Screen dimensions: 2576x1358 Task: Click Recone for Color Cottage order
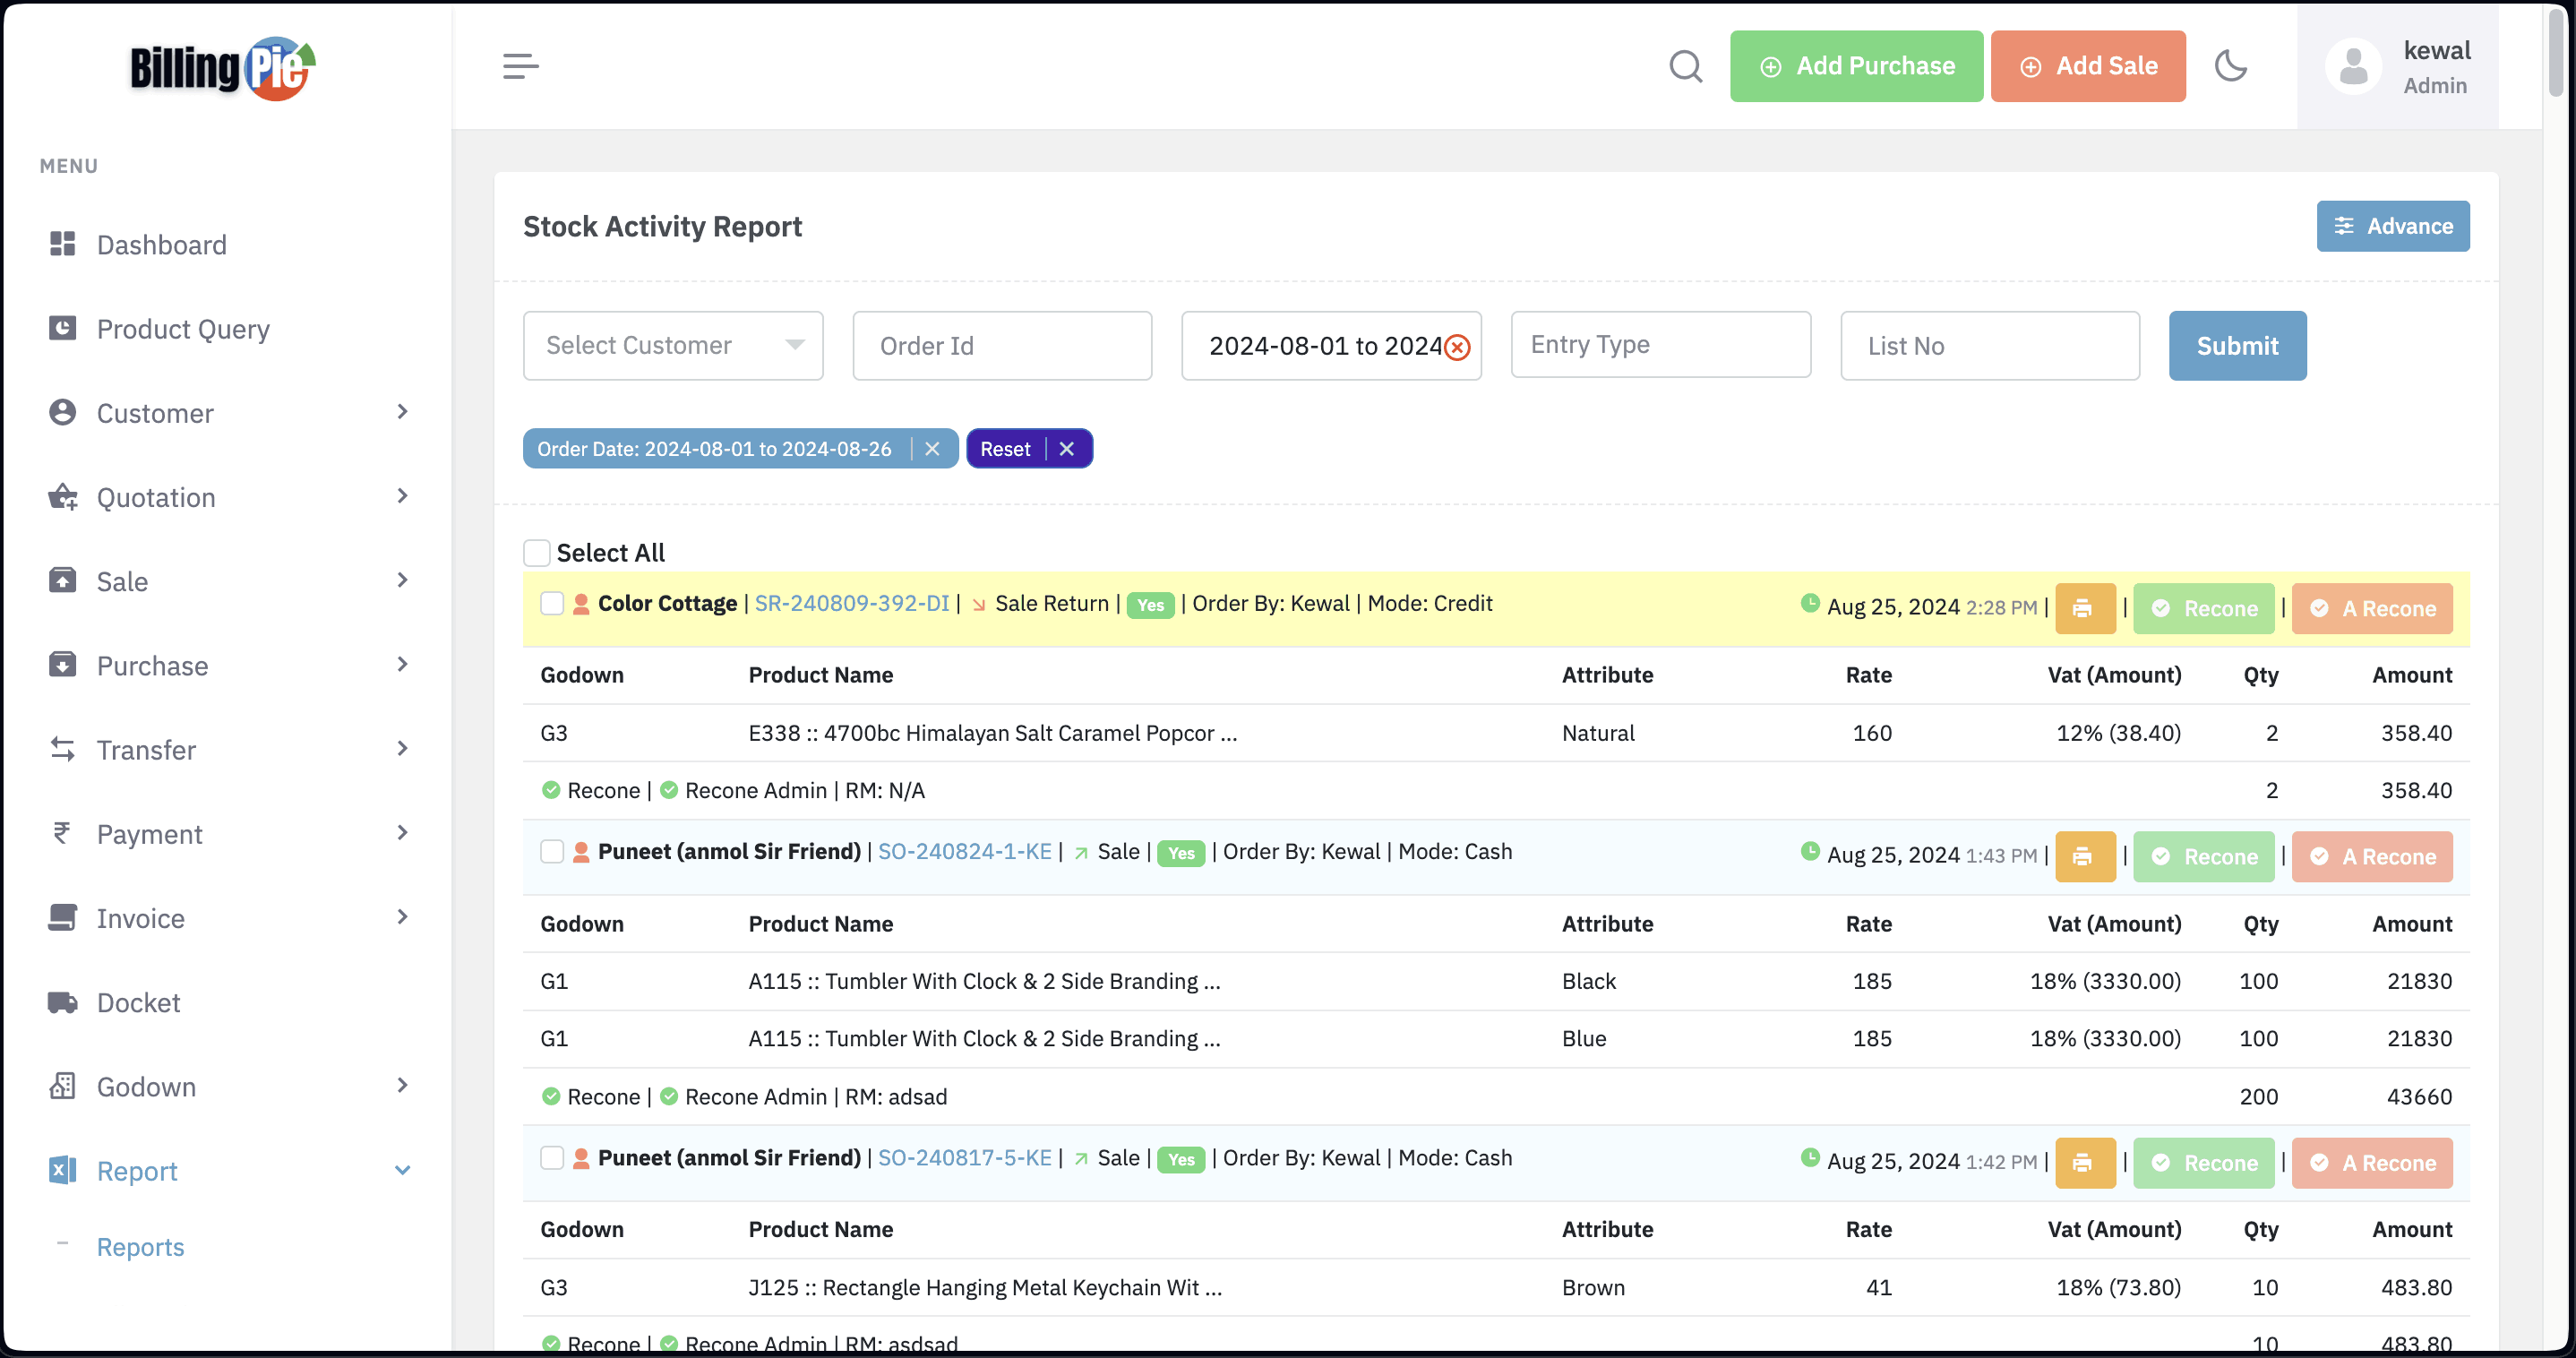pyautogui.click(x=2203, y=608)
